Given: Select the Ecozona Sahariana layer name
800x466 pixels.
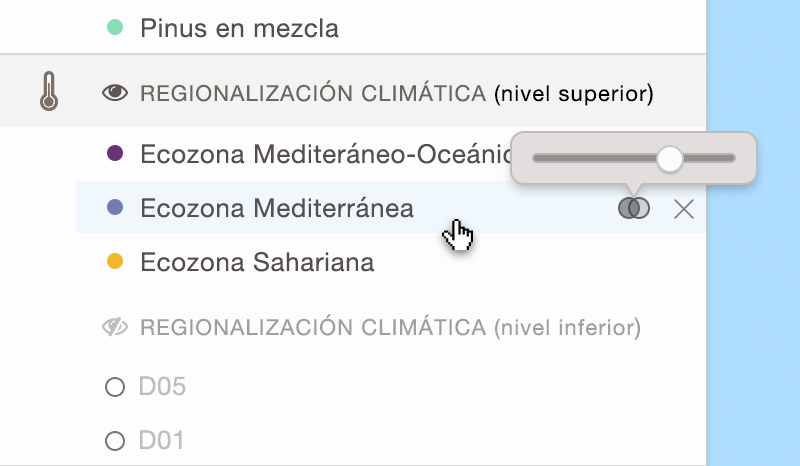Looking at the screenshot, I should click(257, 262).
